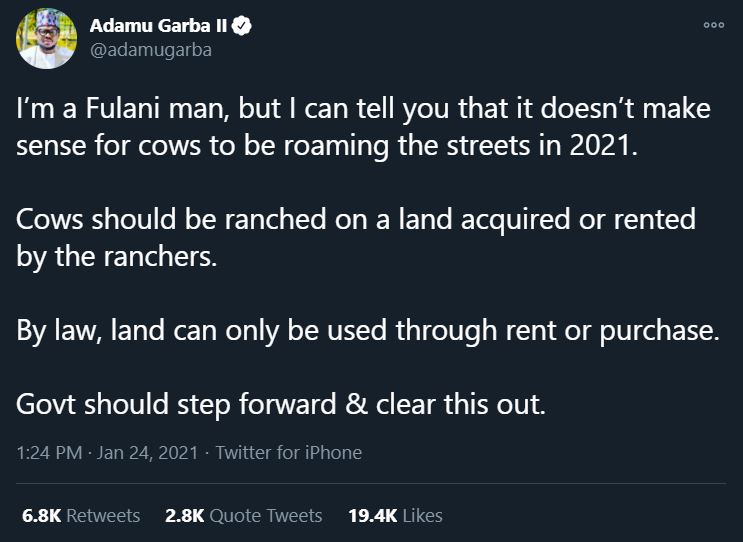Click the "by the ranchers." text line
This screenshot has height=542, width=743.
pyautogui.click(x=117, y=257)
